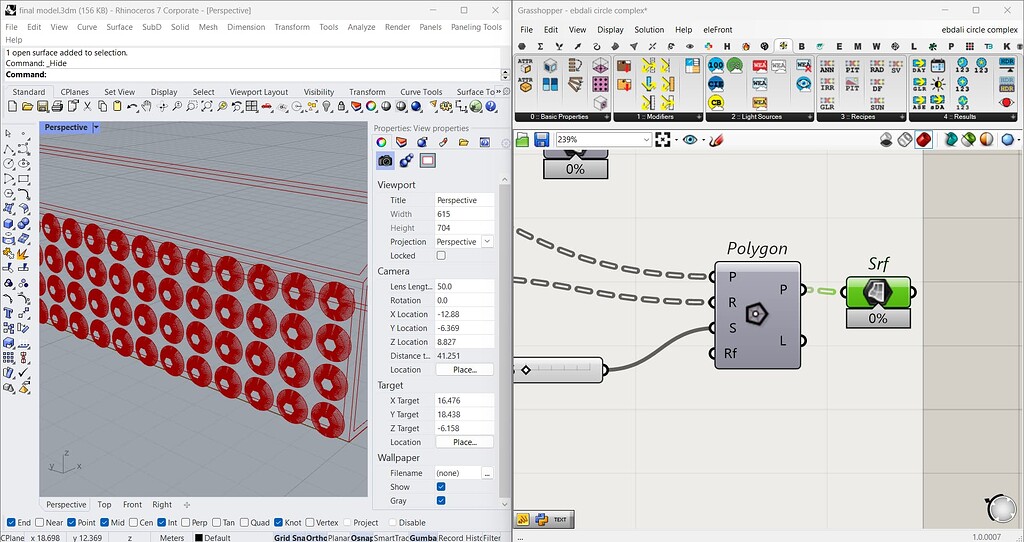Click the light bulb Hide icon in Rhino
The height and width of the screenshot is (542, 1024).
click(327, 106)
